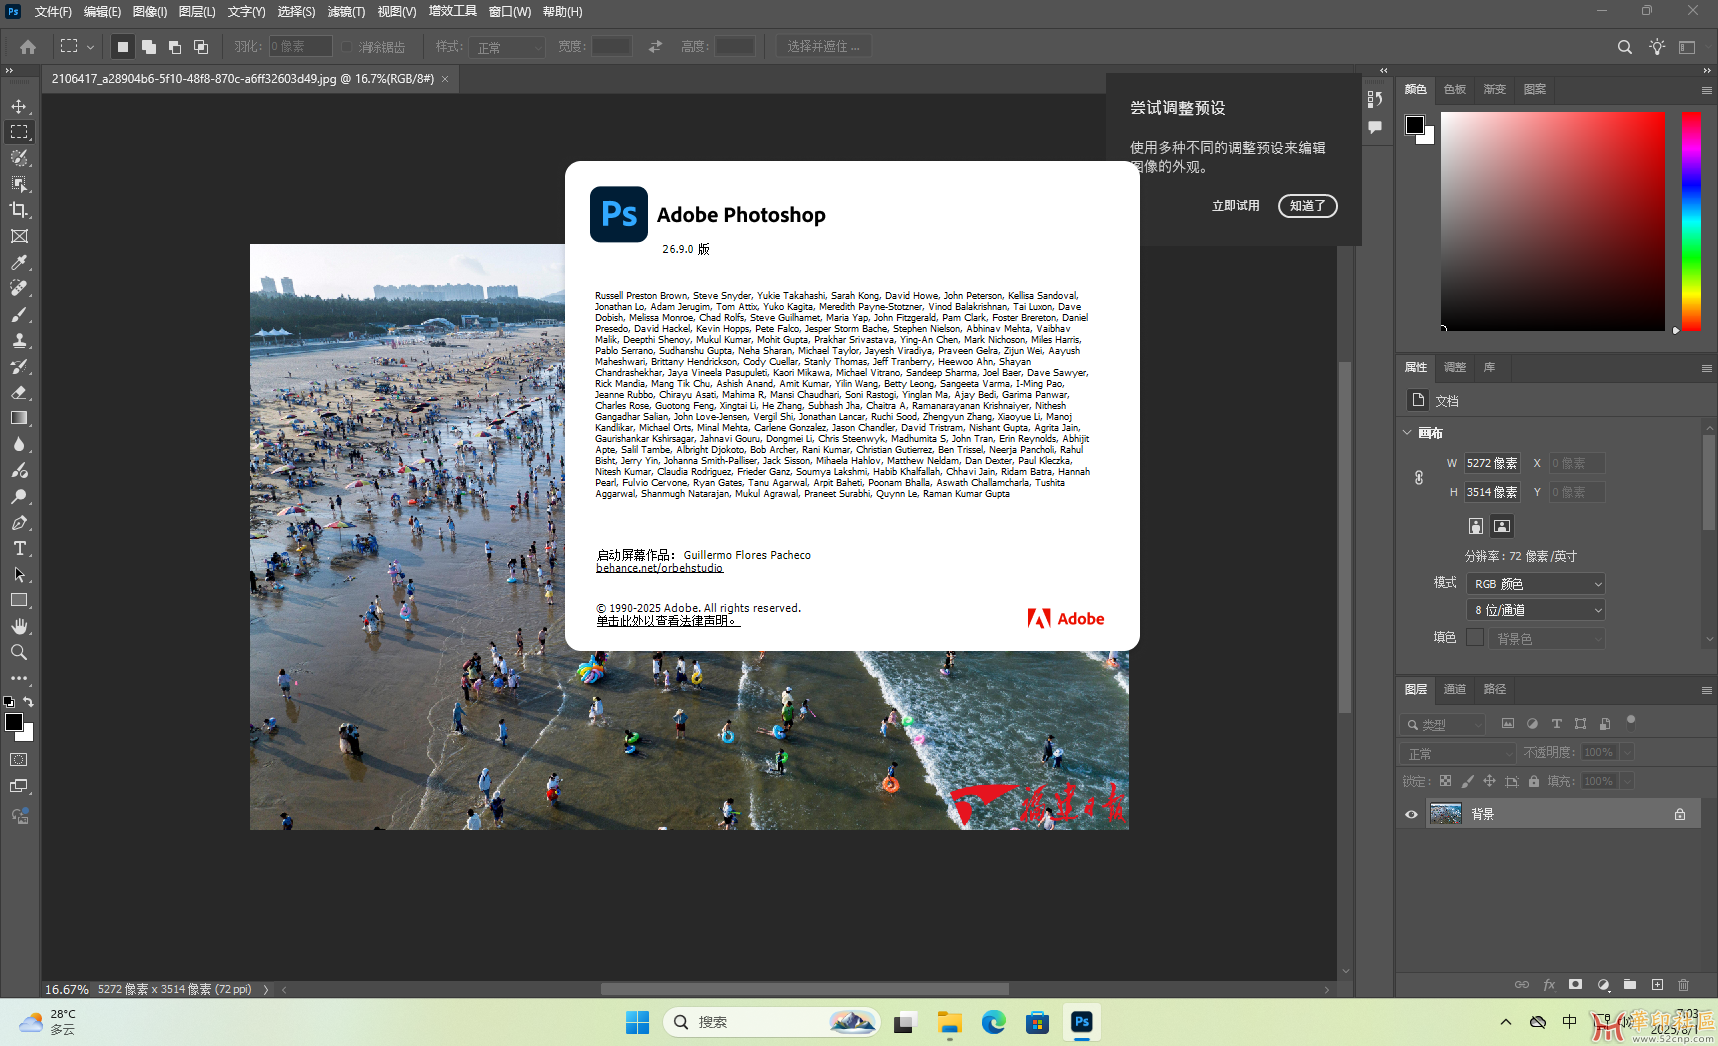Viewport: 1718px width, 1046px height.
Task: Select the Dodge tool
Action: pos(19,496)
